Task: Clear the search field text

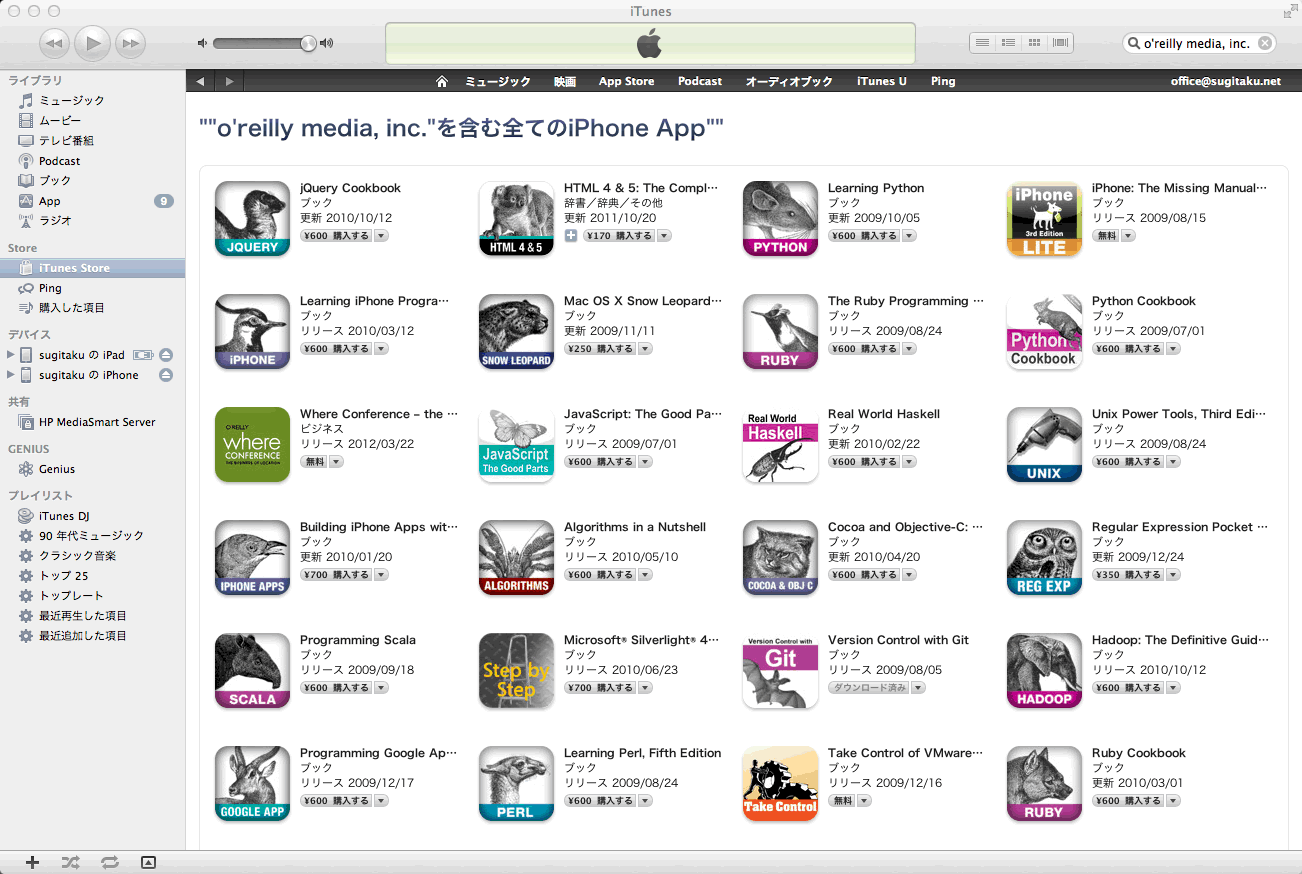Action: tap(1265, 43)
